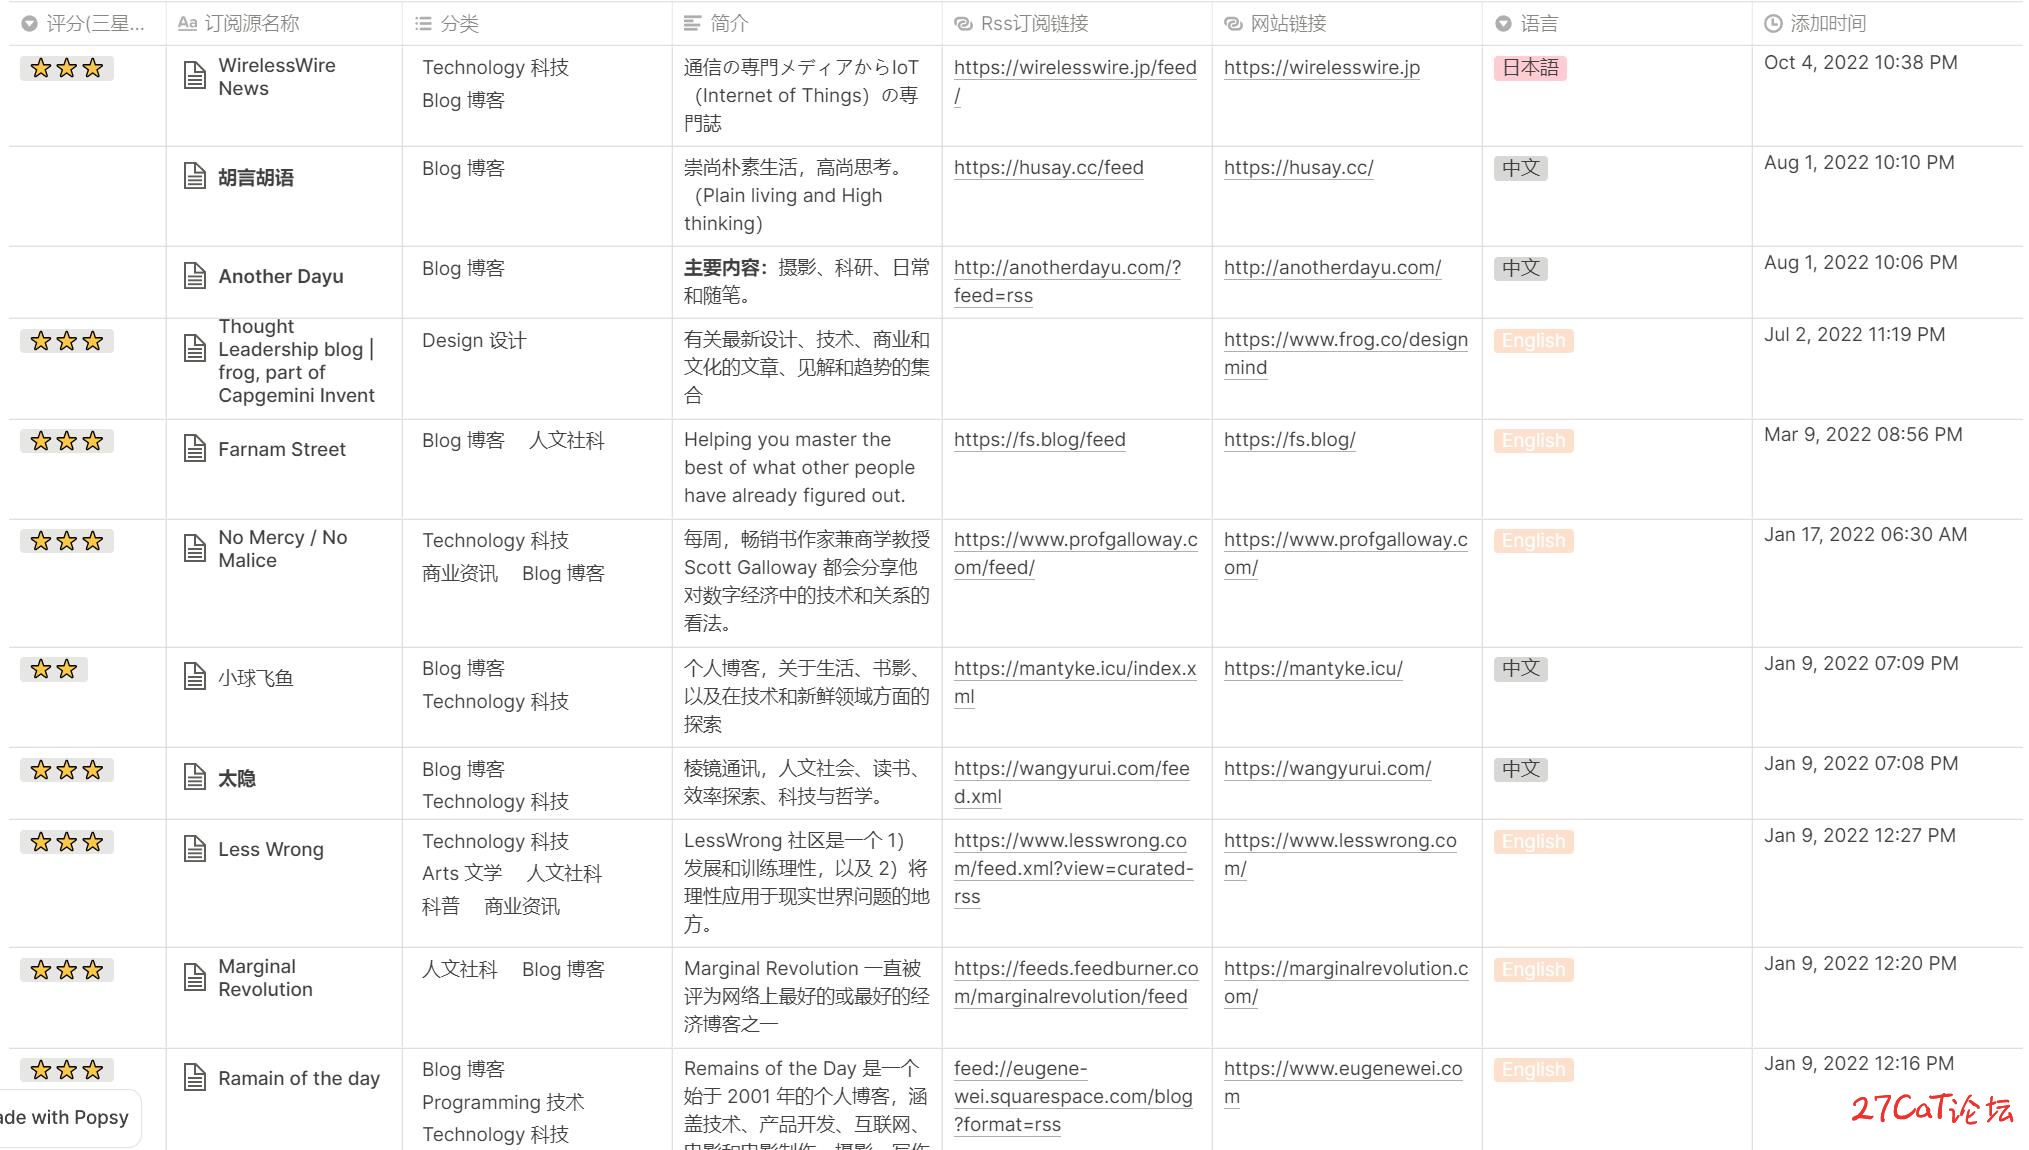Open the Marginal Revolution page icon
This screenshot has width=2029, height=1150.
tap(195, 977)
